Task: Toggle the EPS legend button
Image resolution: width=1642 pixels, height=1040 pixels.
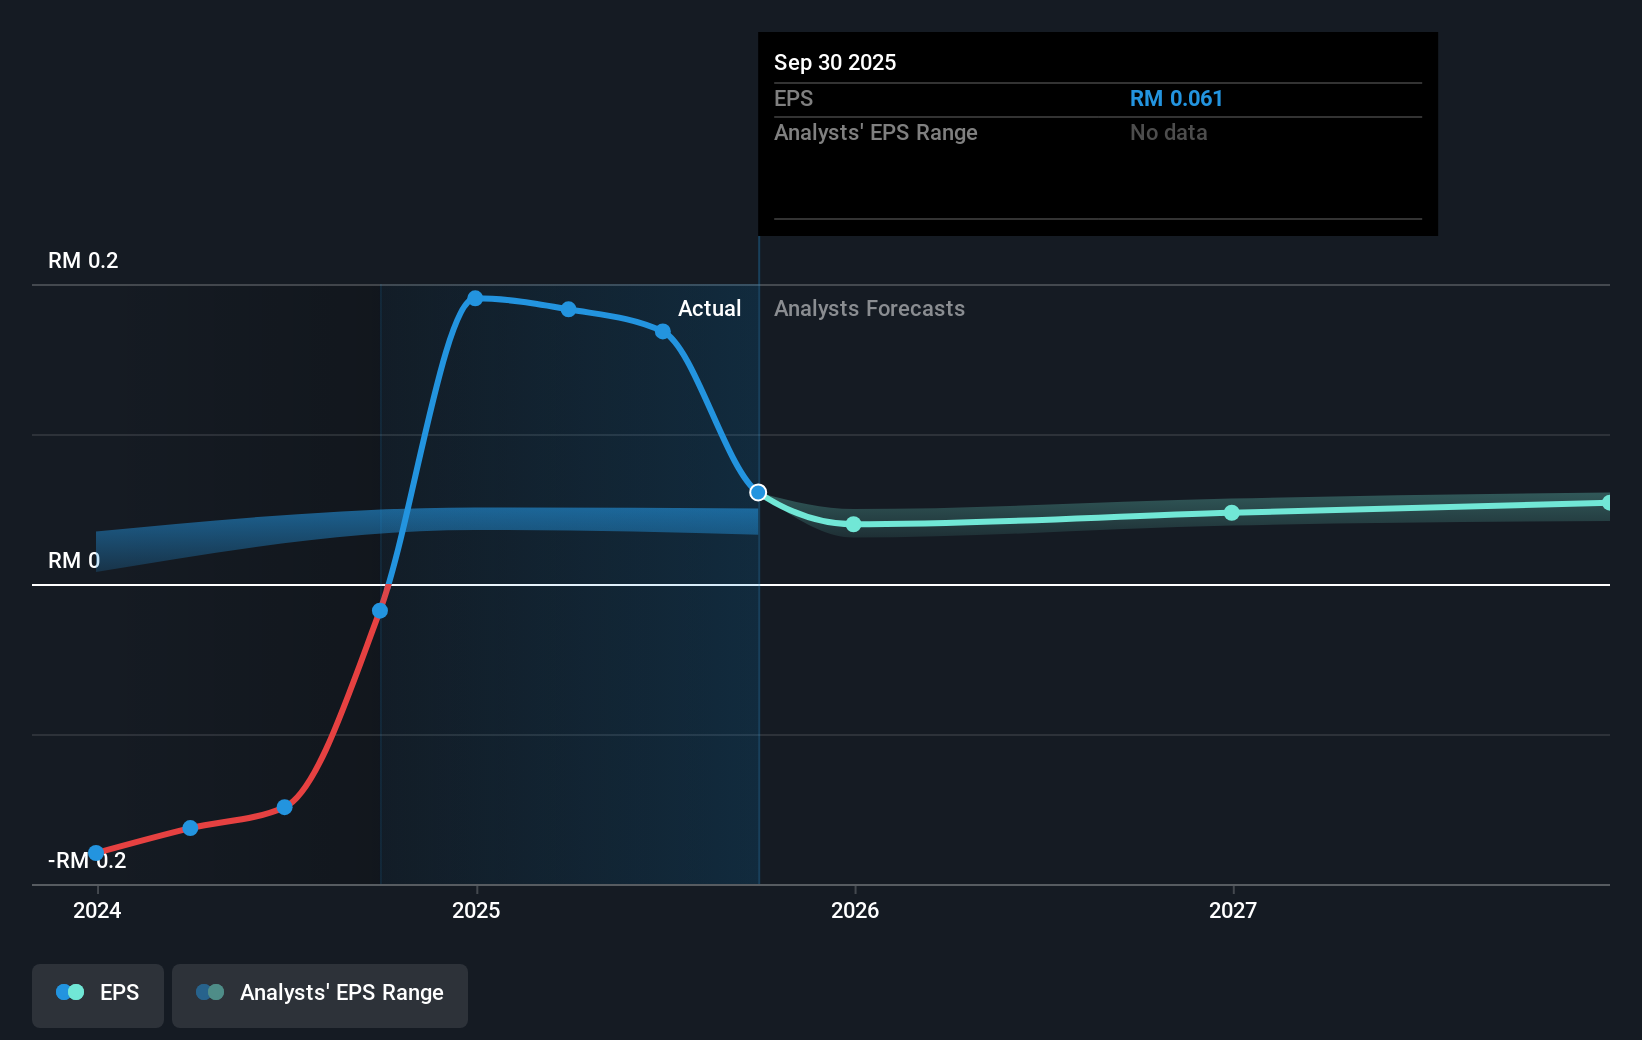Action: pos(98,995)
